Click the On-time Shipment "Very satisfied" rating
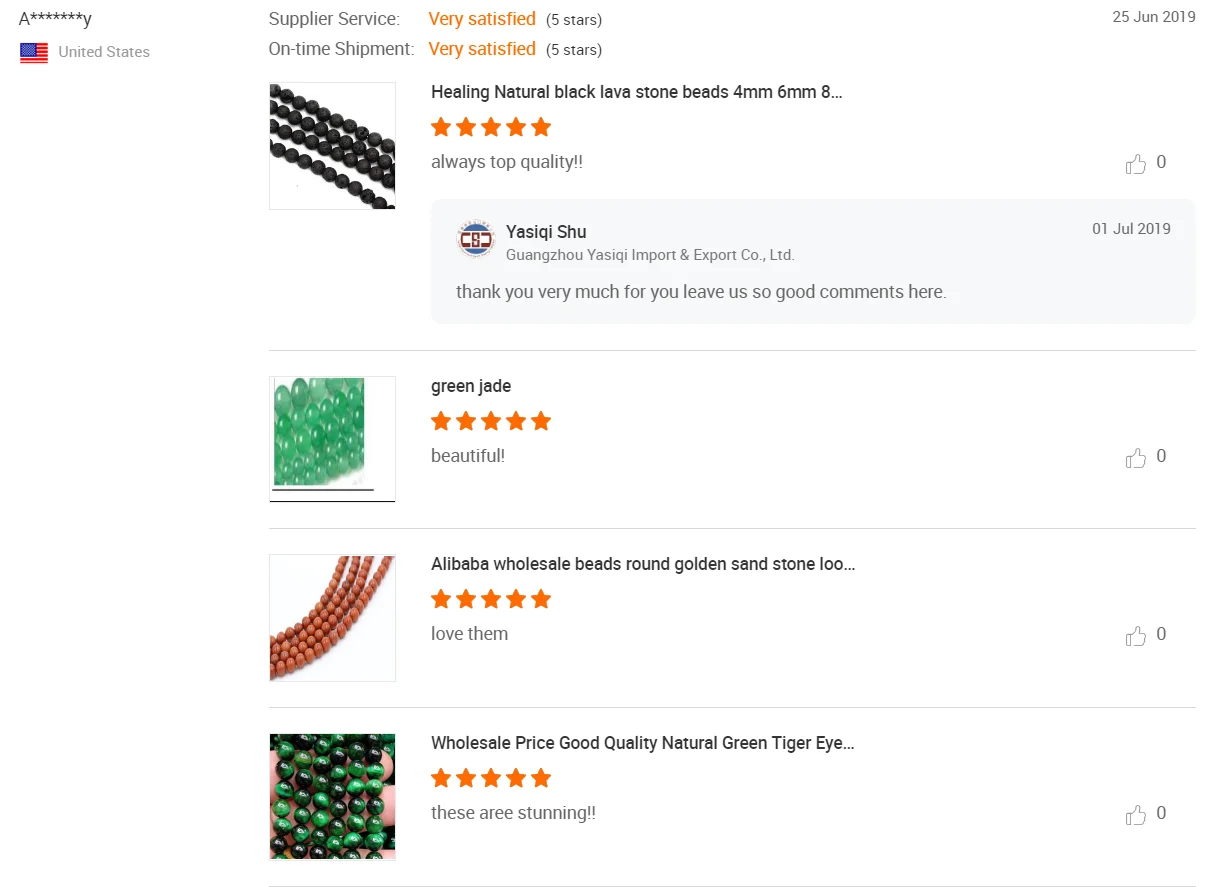This screenshot has height=887, width=1211. pos(482,49)
